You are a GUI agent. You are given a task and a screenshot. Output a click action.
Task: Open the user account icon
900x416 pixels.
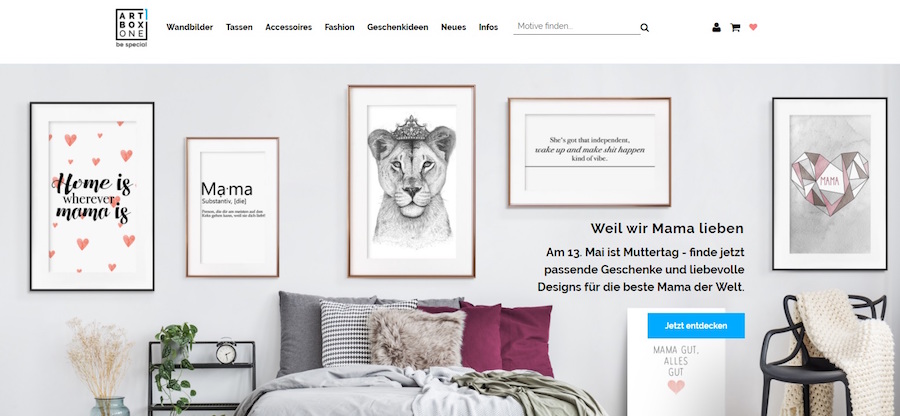point(716,27)
